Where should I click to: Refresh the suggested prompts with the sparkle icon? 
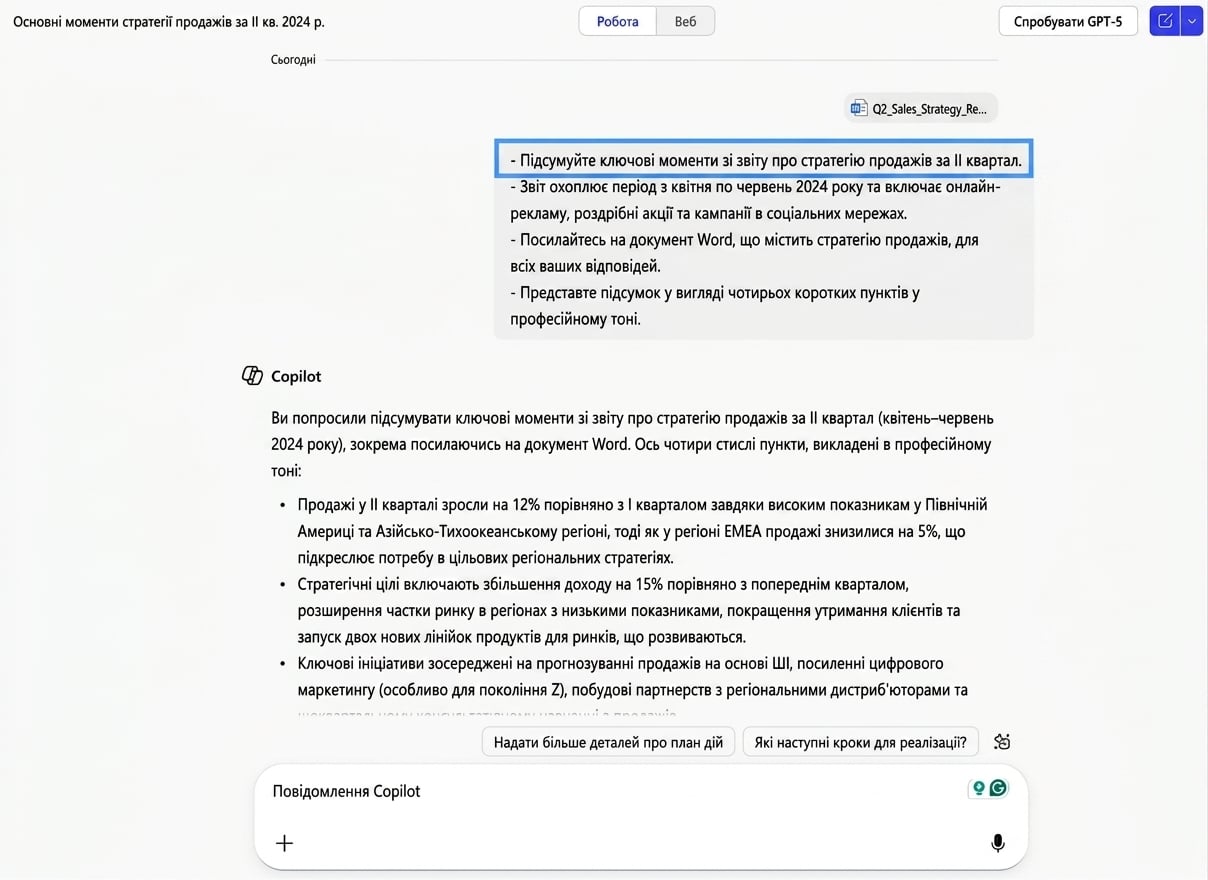point(1003,742)
